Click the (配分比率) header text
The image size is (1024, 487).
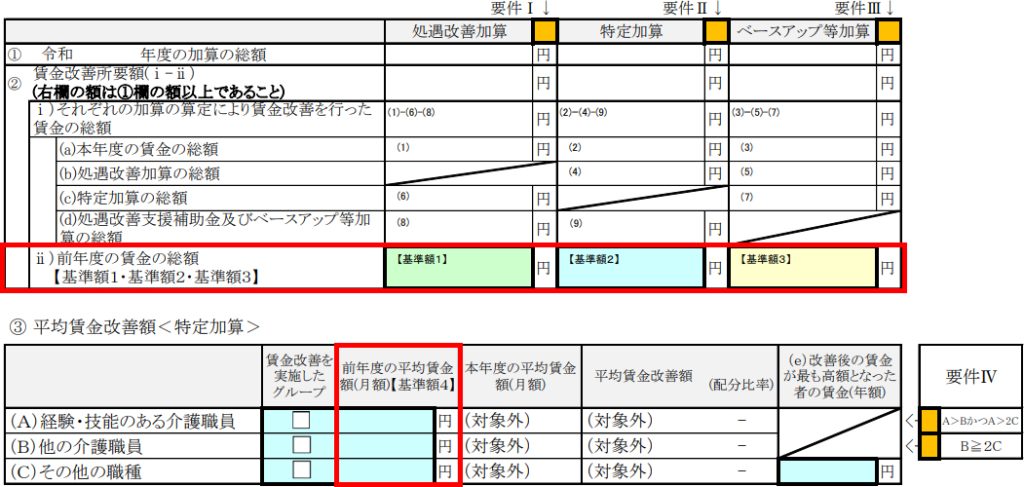coord(741,385)
